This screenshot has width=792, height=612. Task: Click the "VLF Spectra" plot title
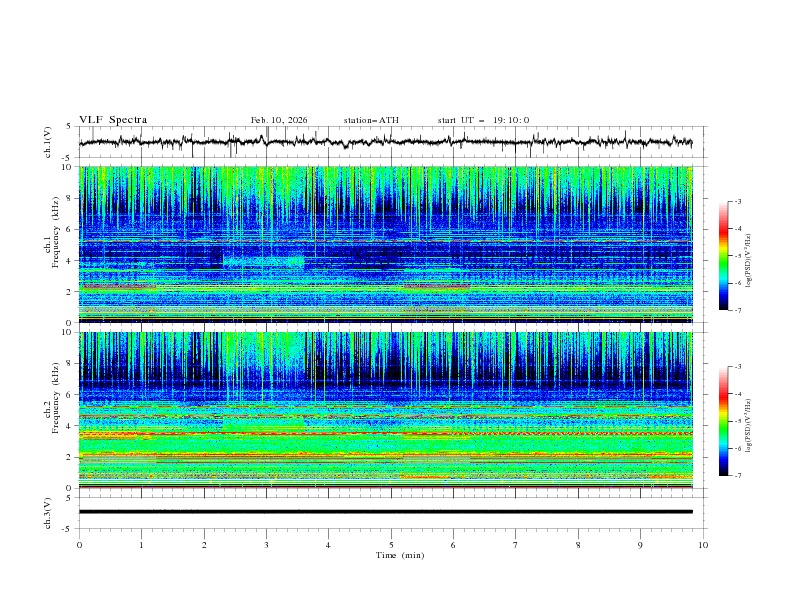(x=113, y=120)
